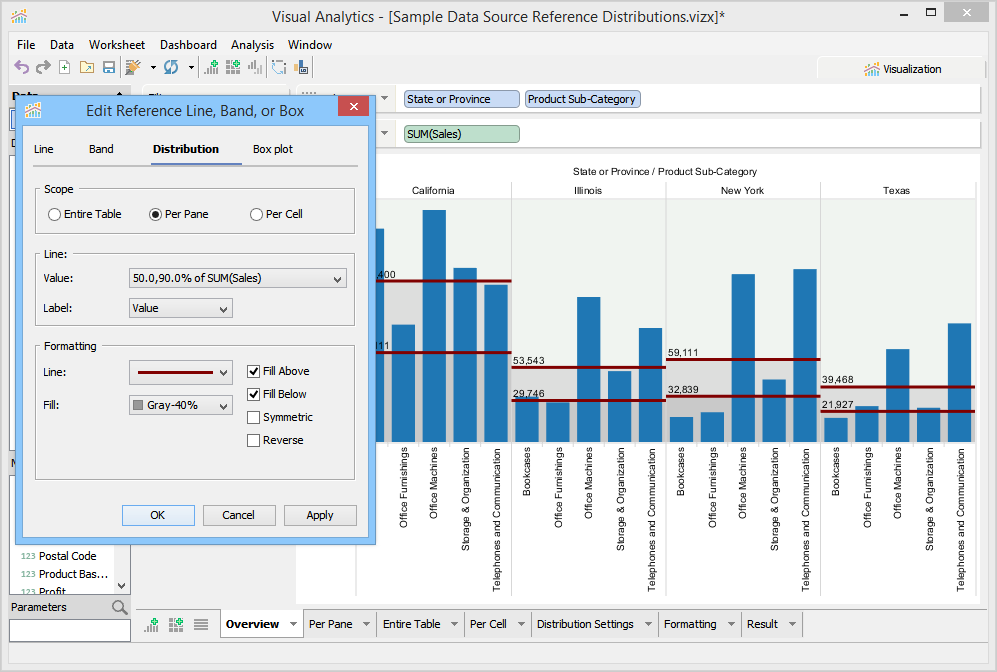Switch to the Box plot tab
Screen dimensions: 997x672
(273, 149)
